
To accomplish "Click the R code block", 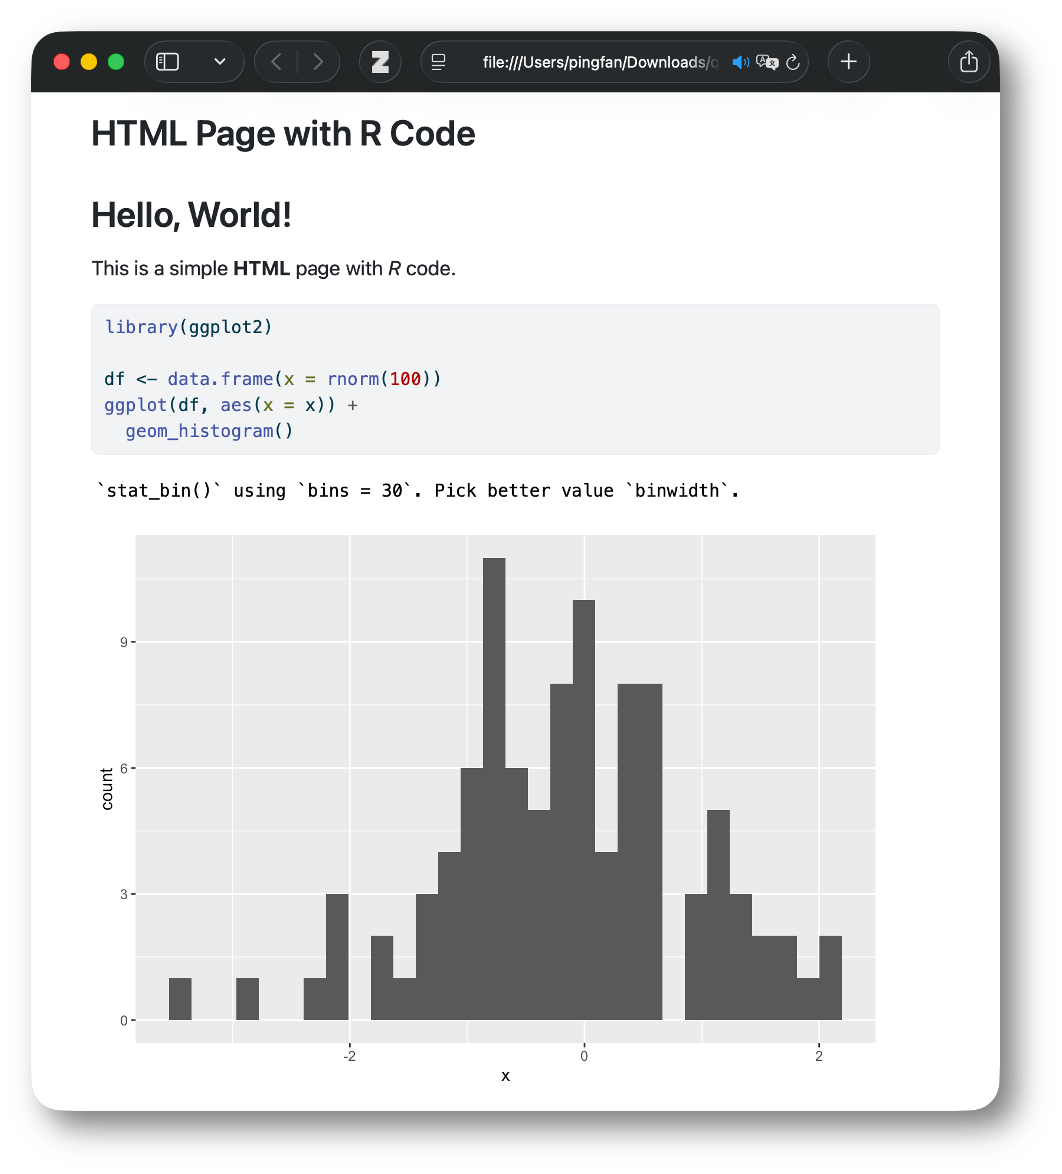I will (x=515, y=379).
